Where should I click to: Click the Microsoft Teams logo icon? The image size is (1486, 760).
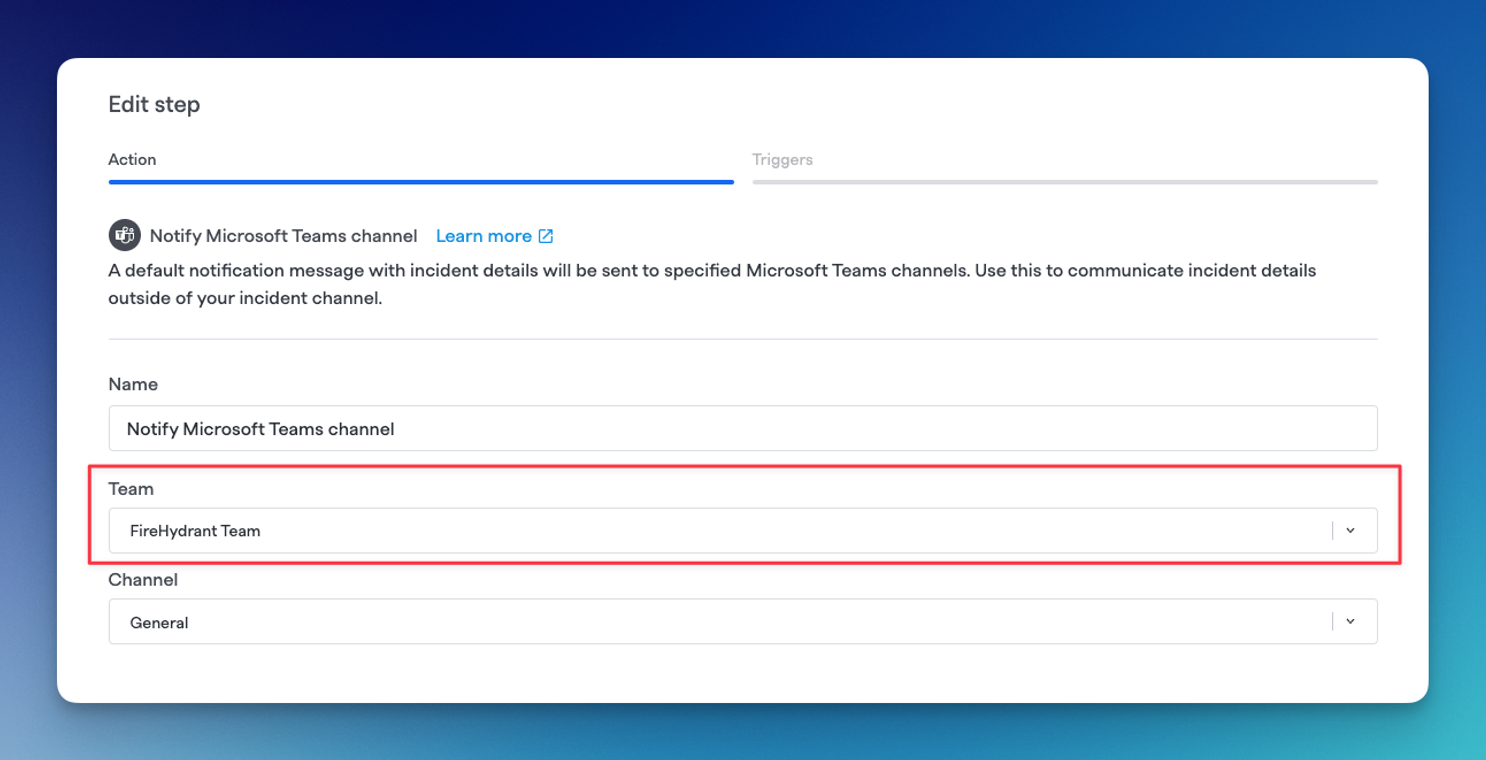point(124,236)
